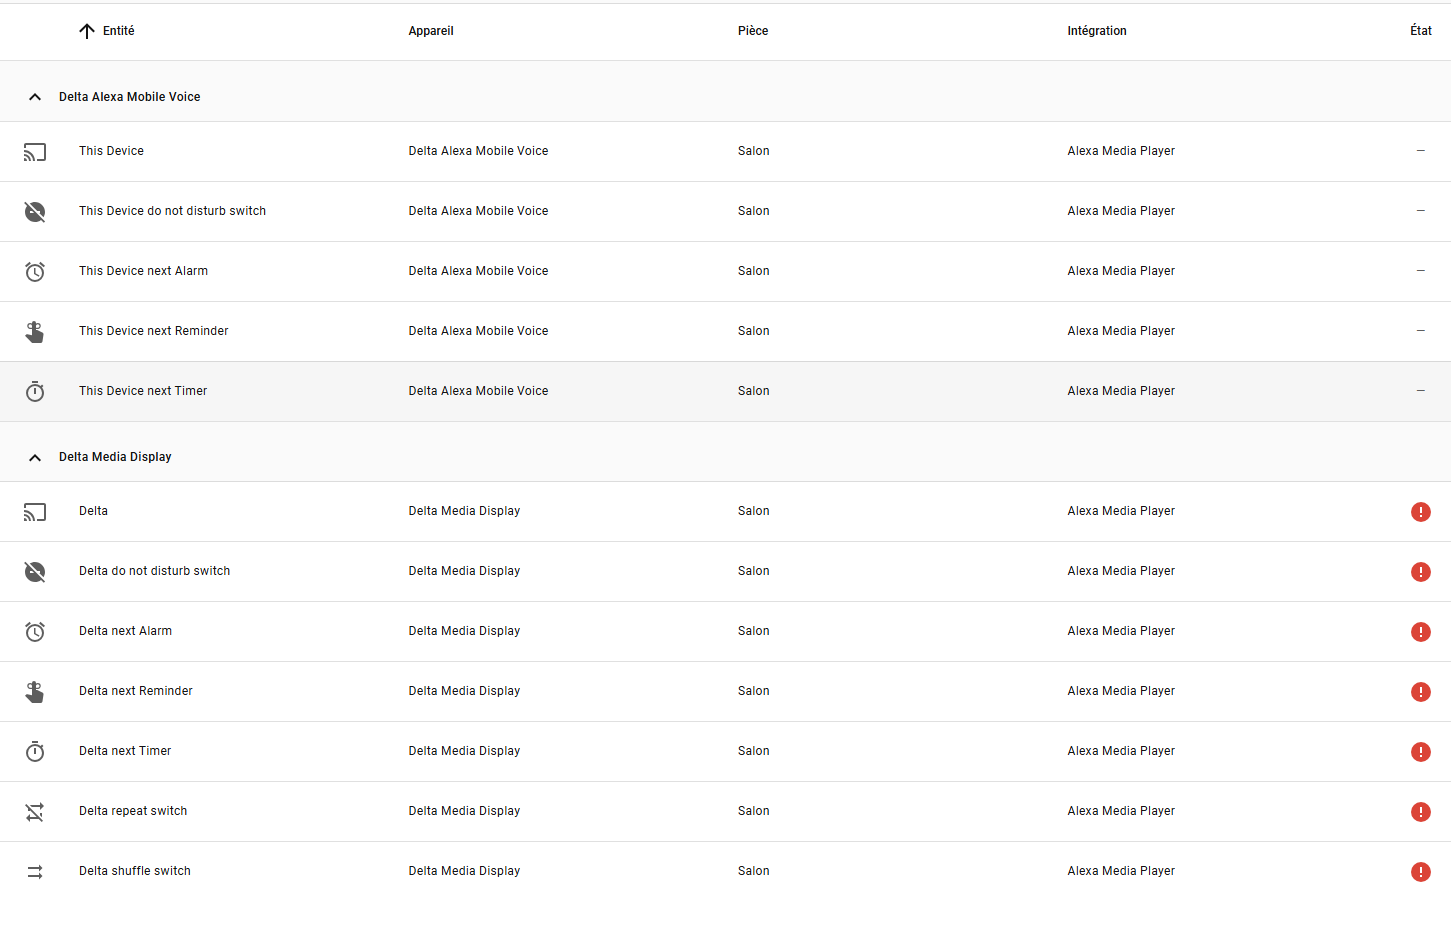This screenshot has height=931, width=1451.
Task: Sort by Entité column arrow
Action: pyautogui.click(x=87, y=31)
